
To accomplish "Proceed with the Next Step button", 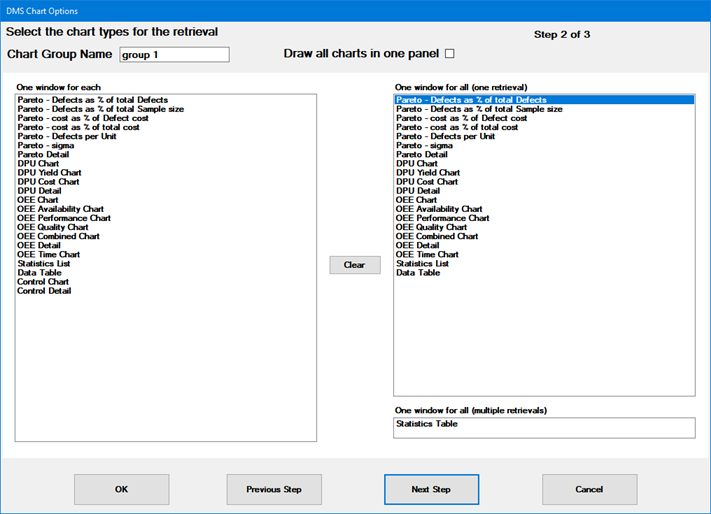I will click(431, 489).
